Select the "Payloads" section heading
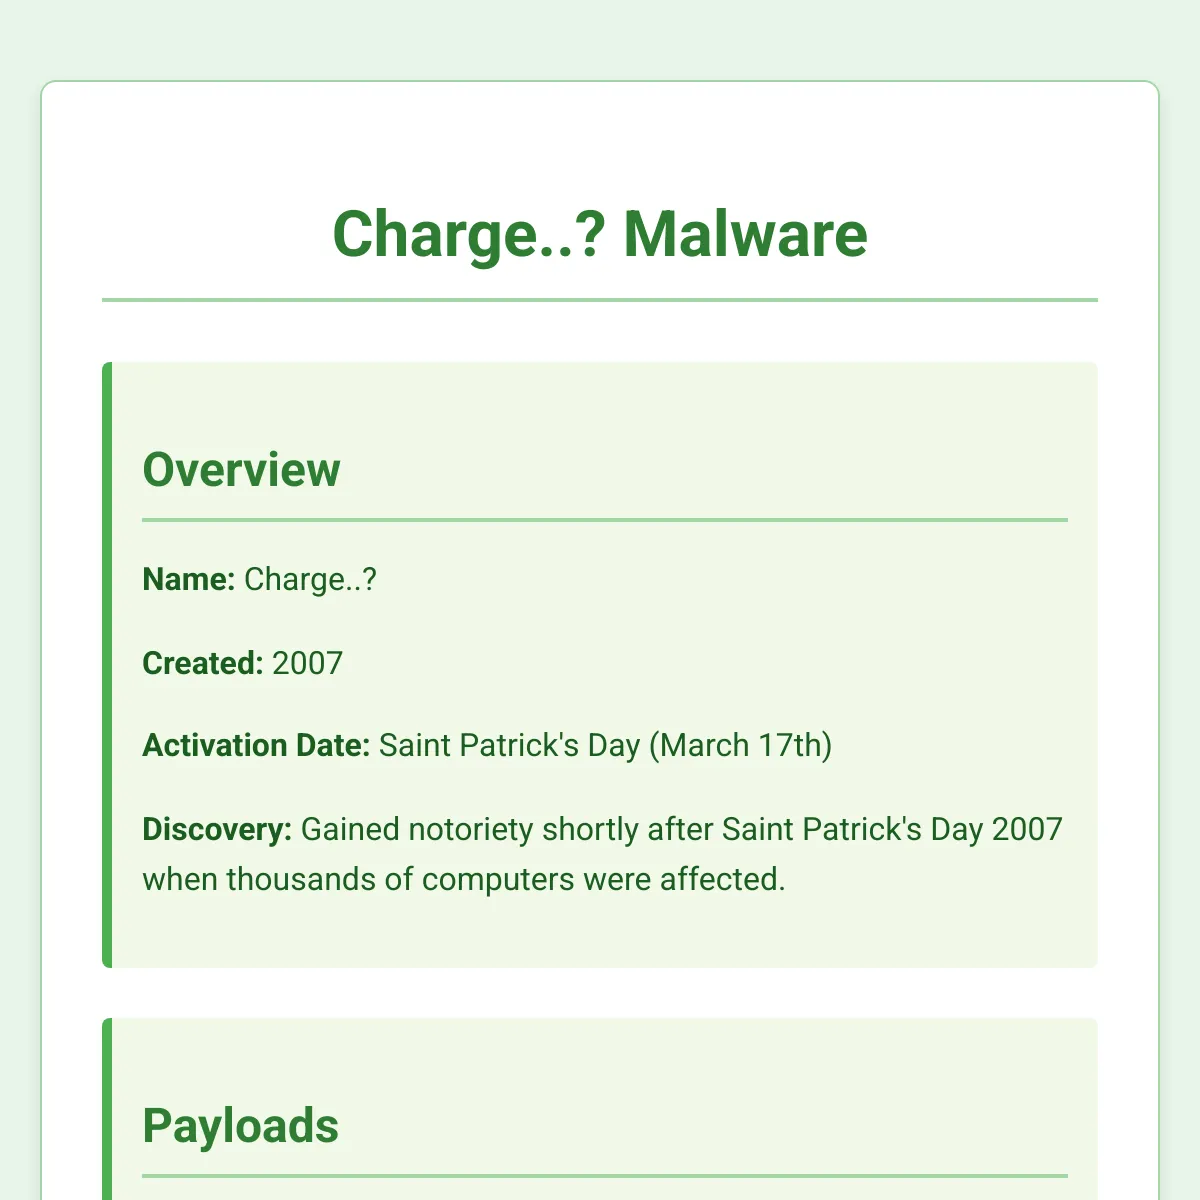 (x=241, y=1127)
